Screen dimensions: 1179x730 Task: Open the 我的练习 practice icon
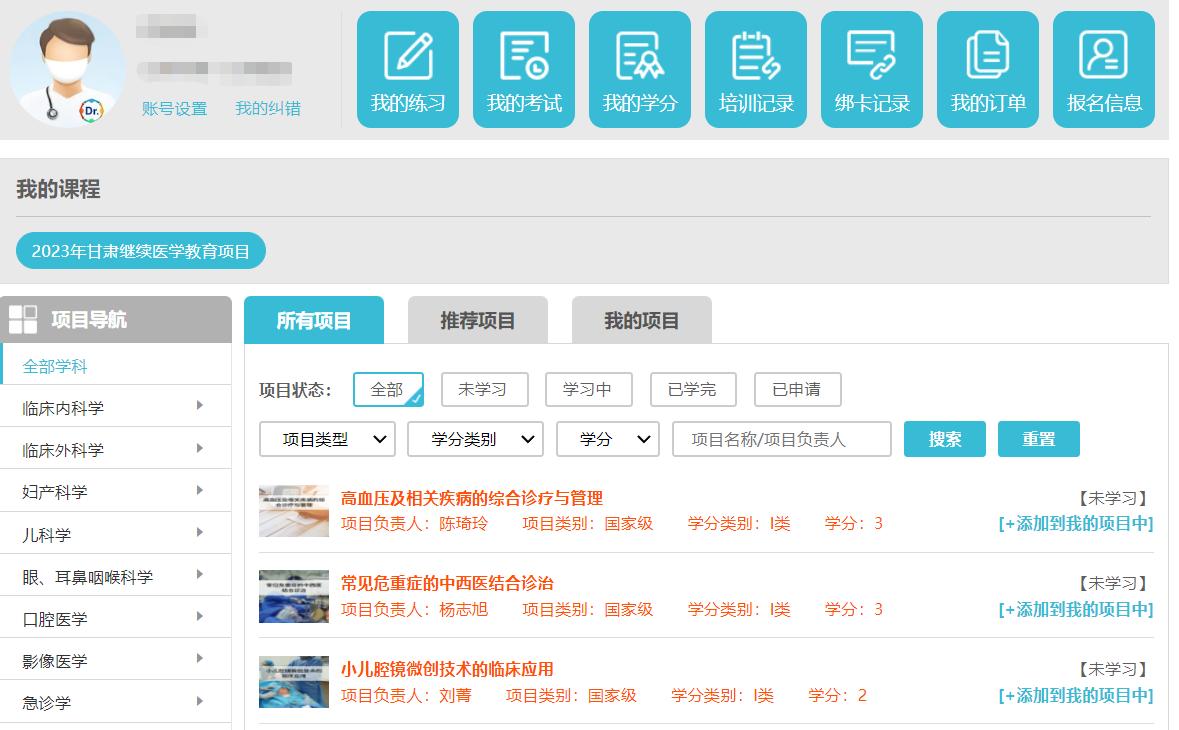point(408,70)
